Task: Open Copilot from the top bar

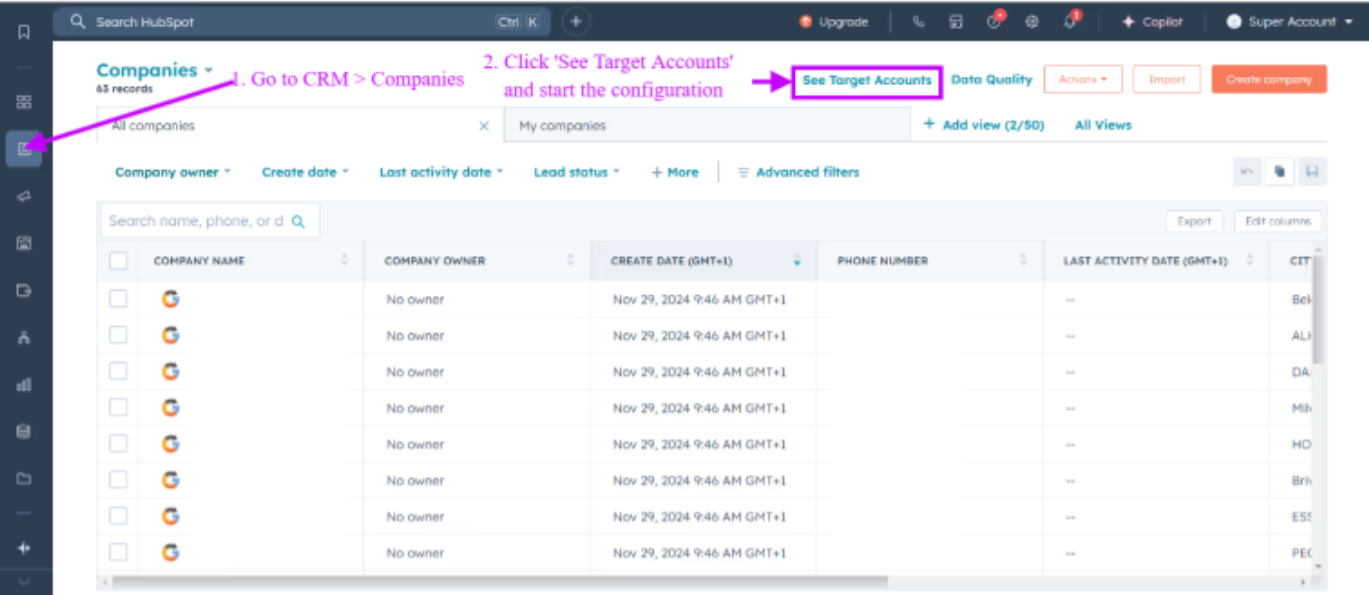Action: (1152, 21)
